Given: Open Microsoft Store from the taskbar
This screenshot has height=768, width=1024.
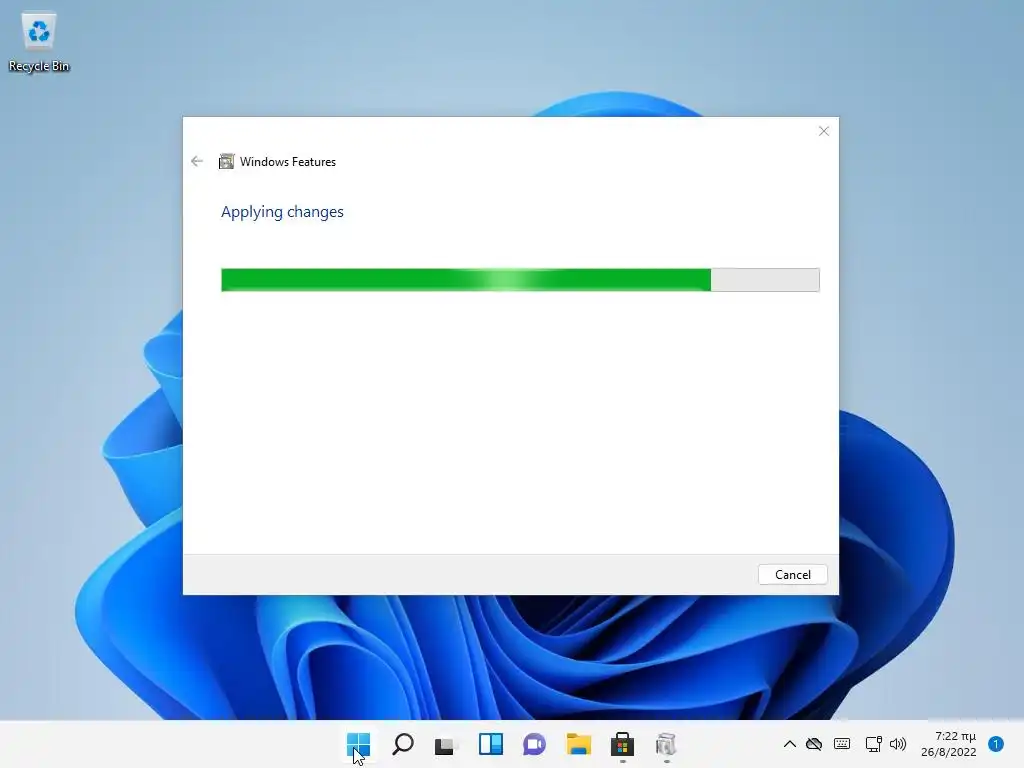Looking at the screenshot, I should pyautogui.click(x=622, y=744).
